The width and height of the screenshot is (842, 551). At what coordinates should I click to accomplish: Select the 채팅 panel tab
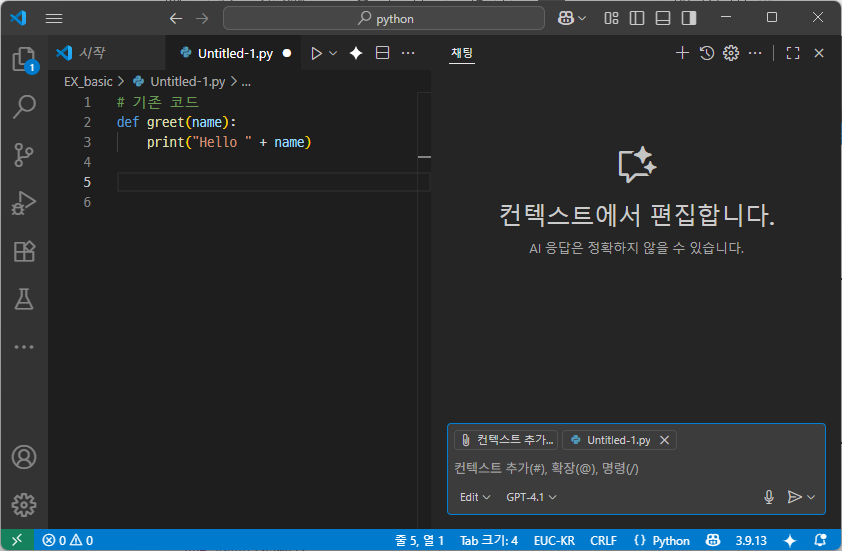[462, 53]
